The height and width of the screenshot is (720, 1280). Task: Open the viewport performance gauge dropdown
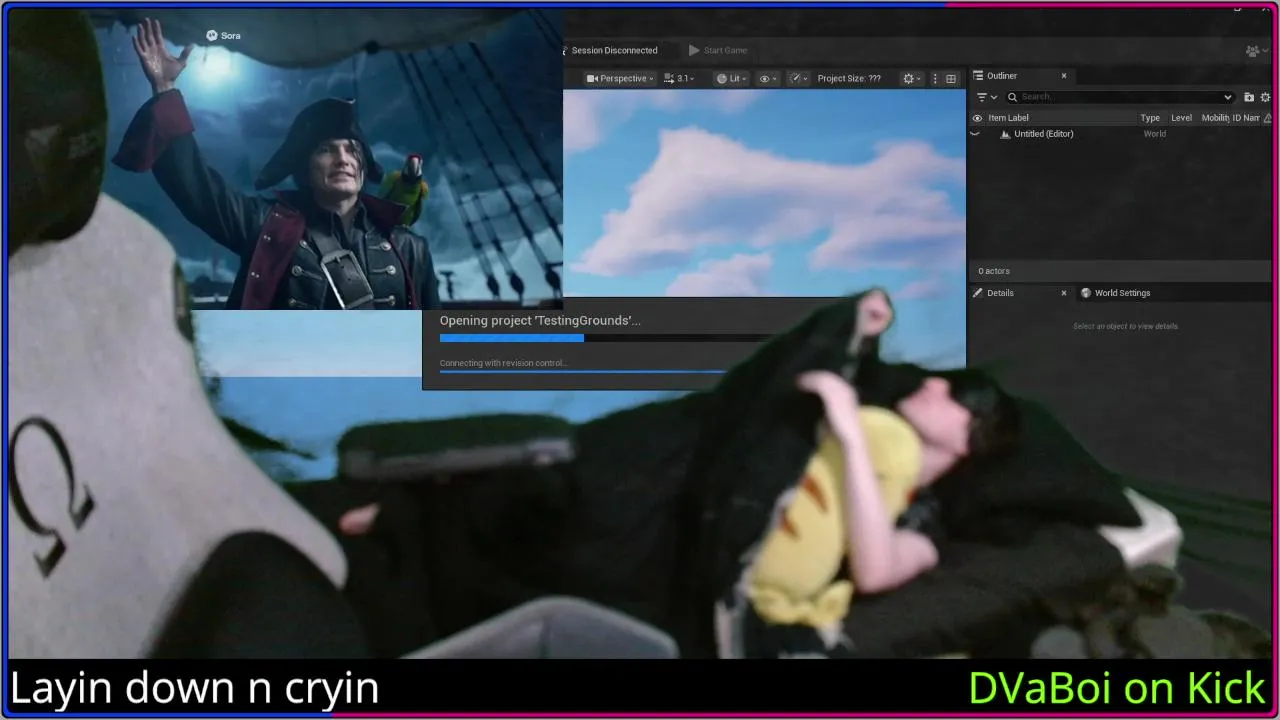(797, 78)
